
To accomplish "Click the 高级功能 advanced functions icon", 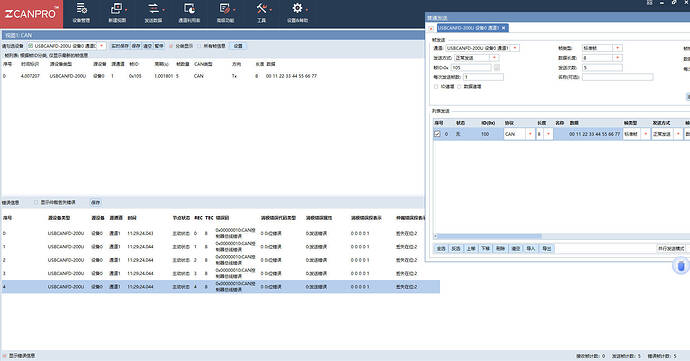I will point(225,12).
